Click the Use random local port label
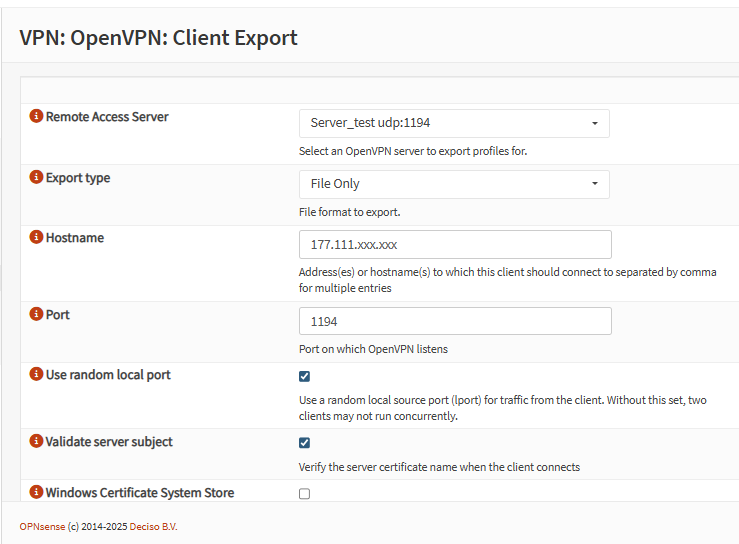Viewport: 739px width, 544px height. [x=108, y=375]
